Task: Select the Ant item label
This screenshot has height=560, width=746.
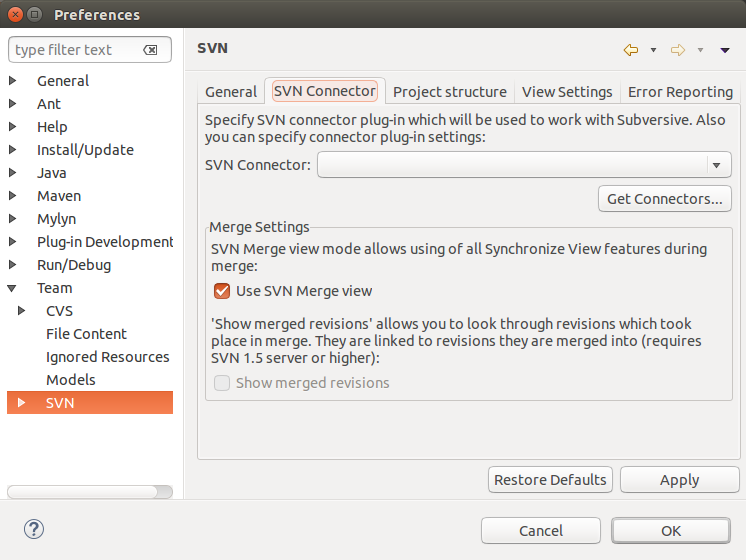Action: 49,104
